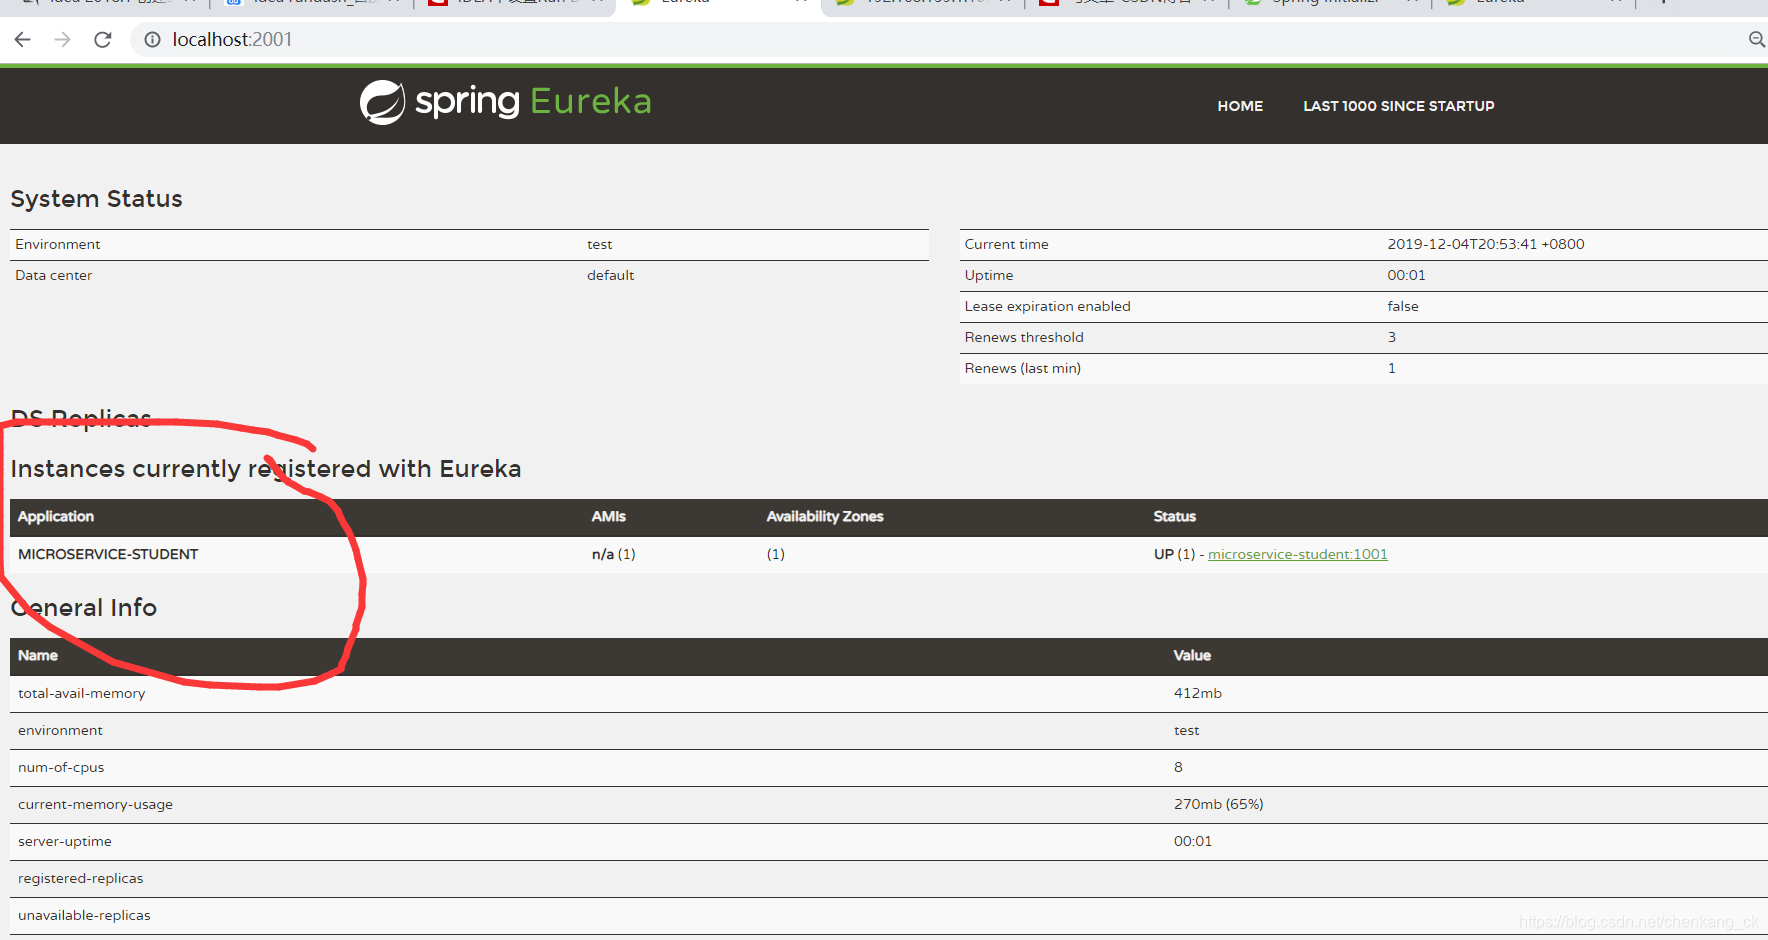This screenshot has width=1768, height=940.
Task: Select the UP (1) status text
Action: coord(1174,554)
